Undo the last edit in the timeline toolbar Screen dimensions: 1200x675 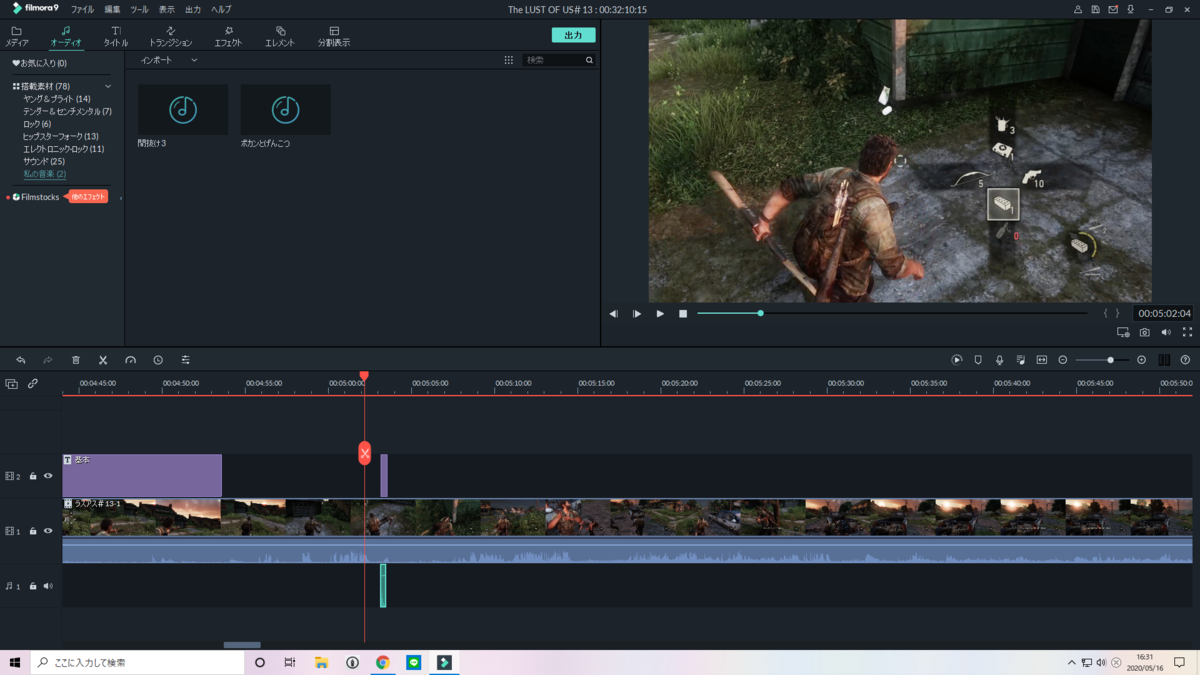(x=20, y=360)
